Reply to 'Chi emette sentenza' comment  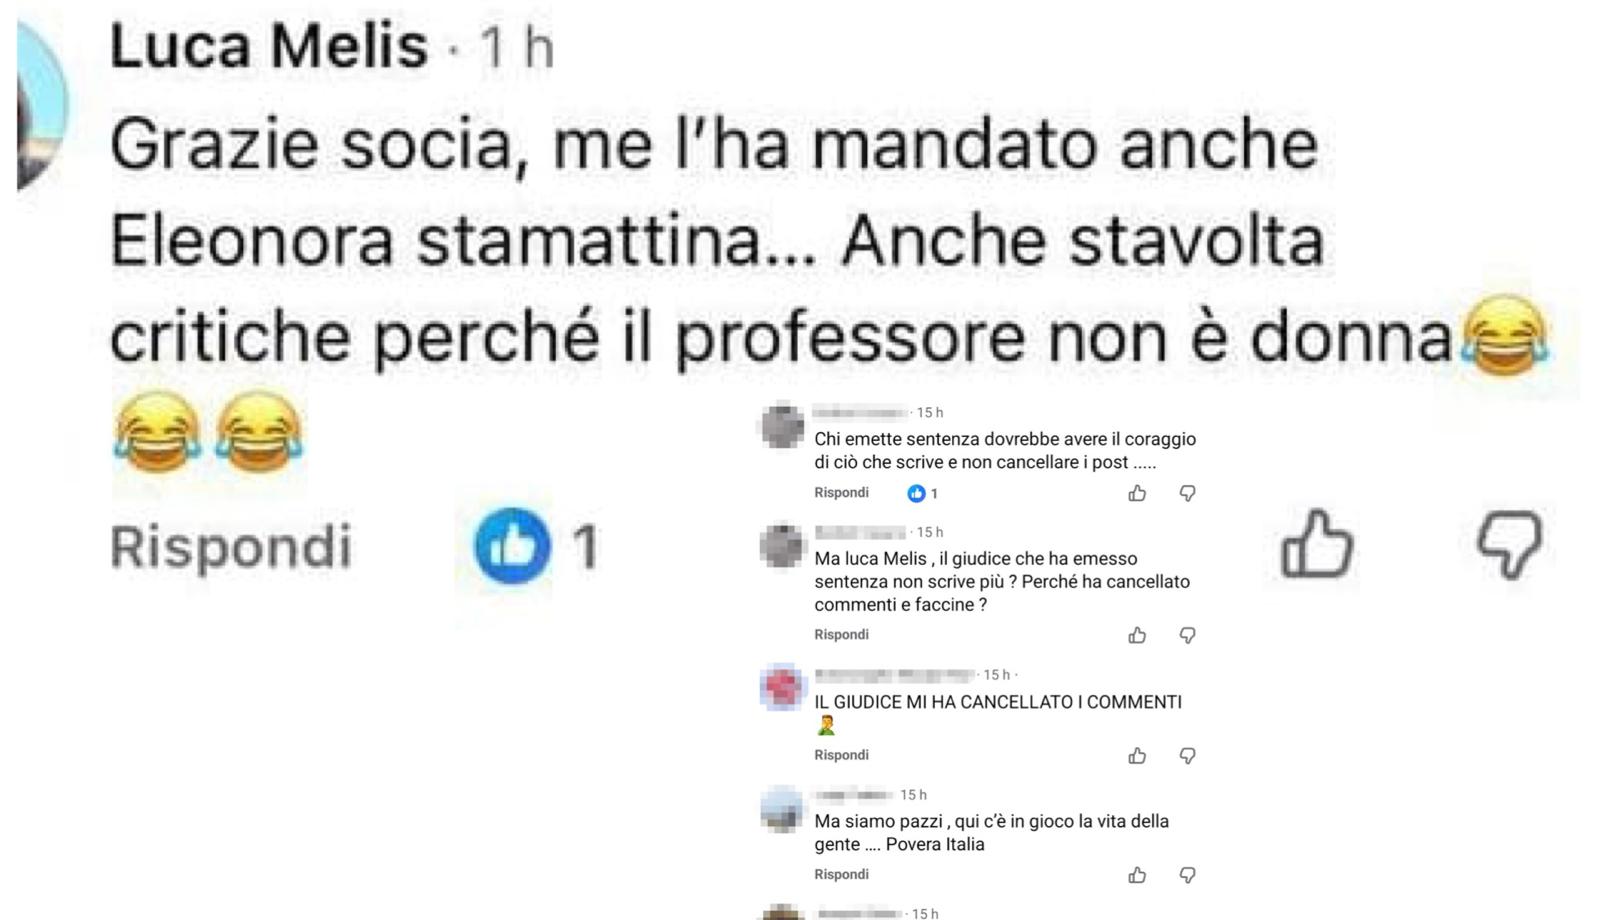841,493
